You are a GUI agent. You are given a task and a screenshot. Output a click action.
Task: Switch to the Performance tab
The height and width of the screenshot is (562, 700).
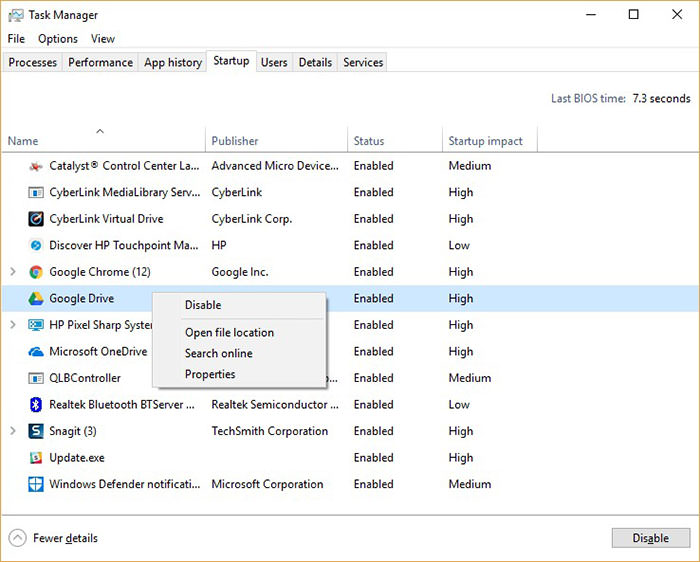[x=100, y=62]
